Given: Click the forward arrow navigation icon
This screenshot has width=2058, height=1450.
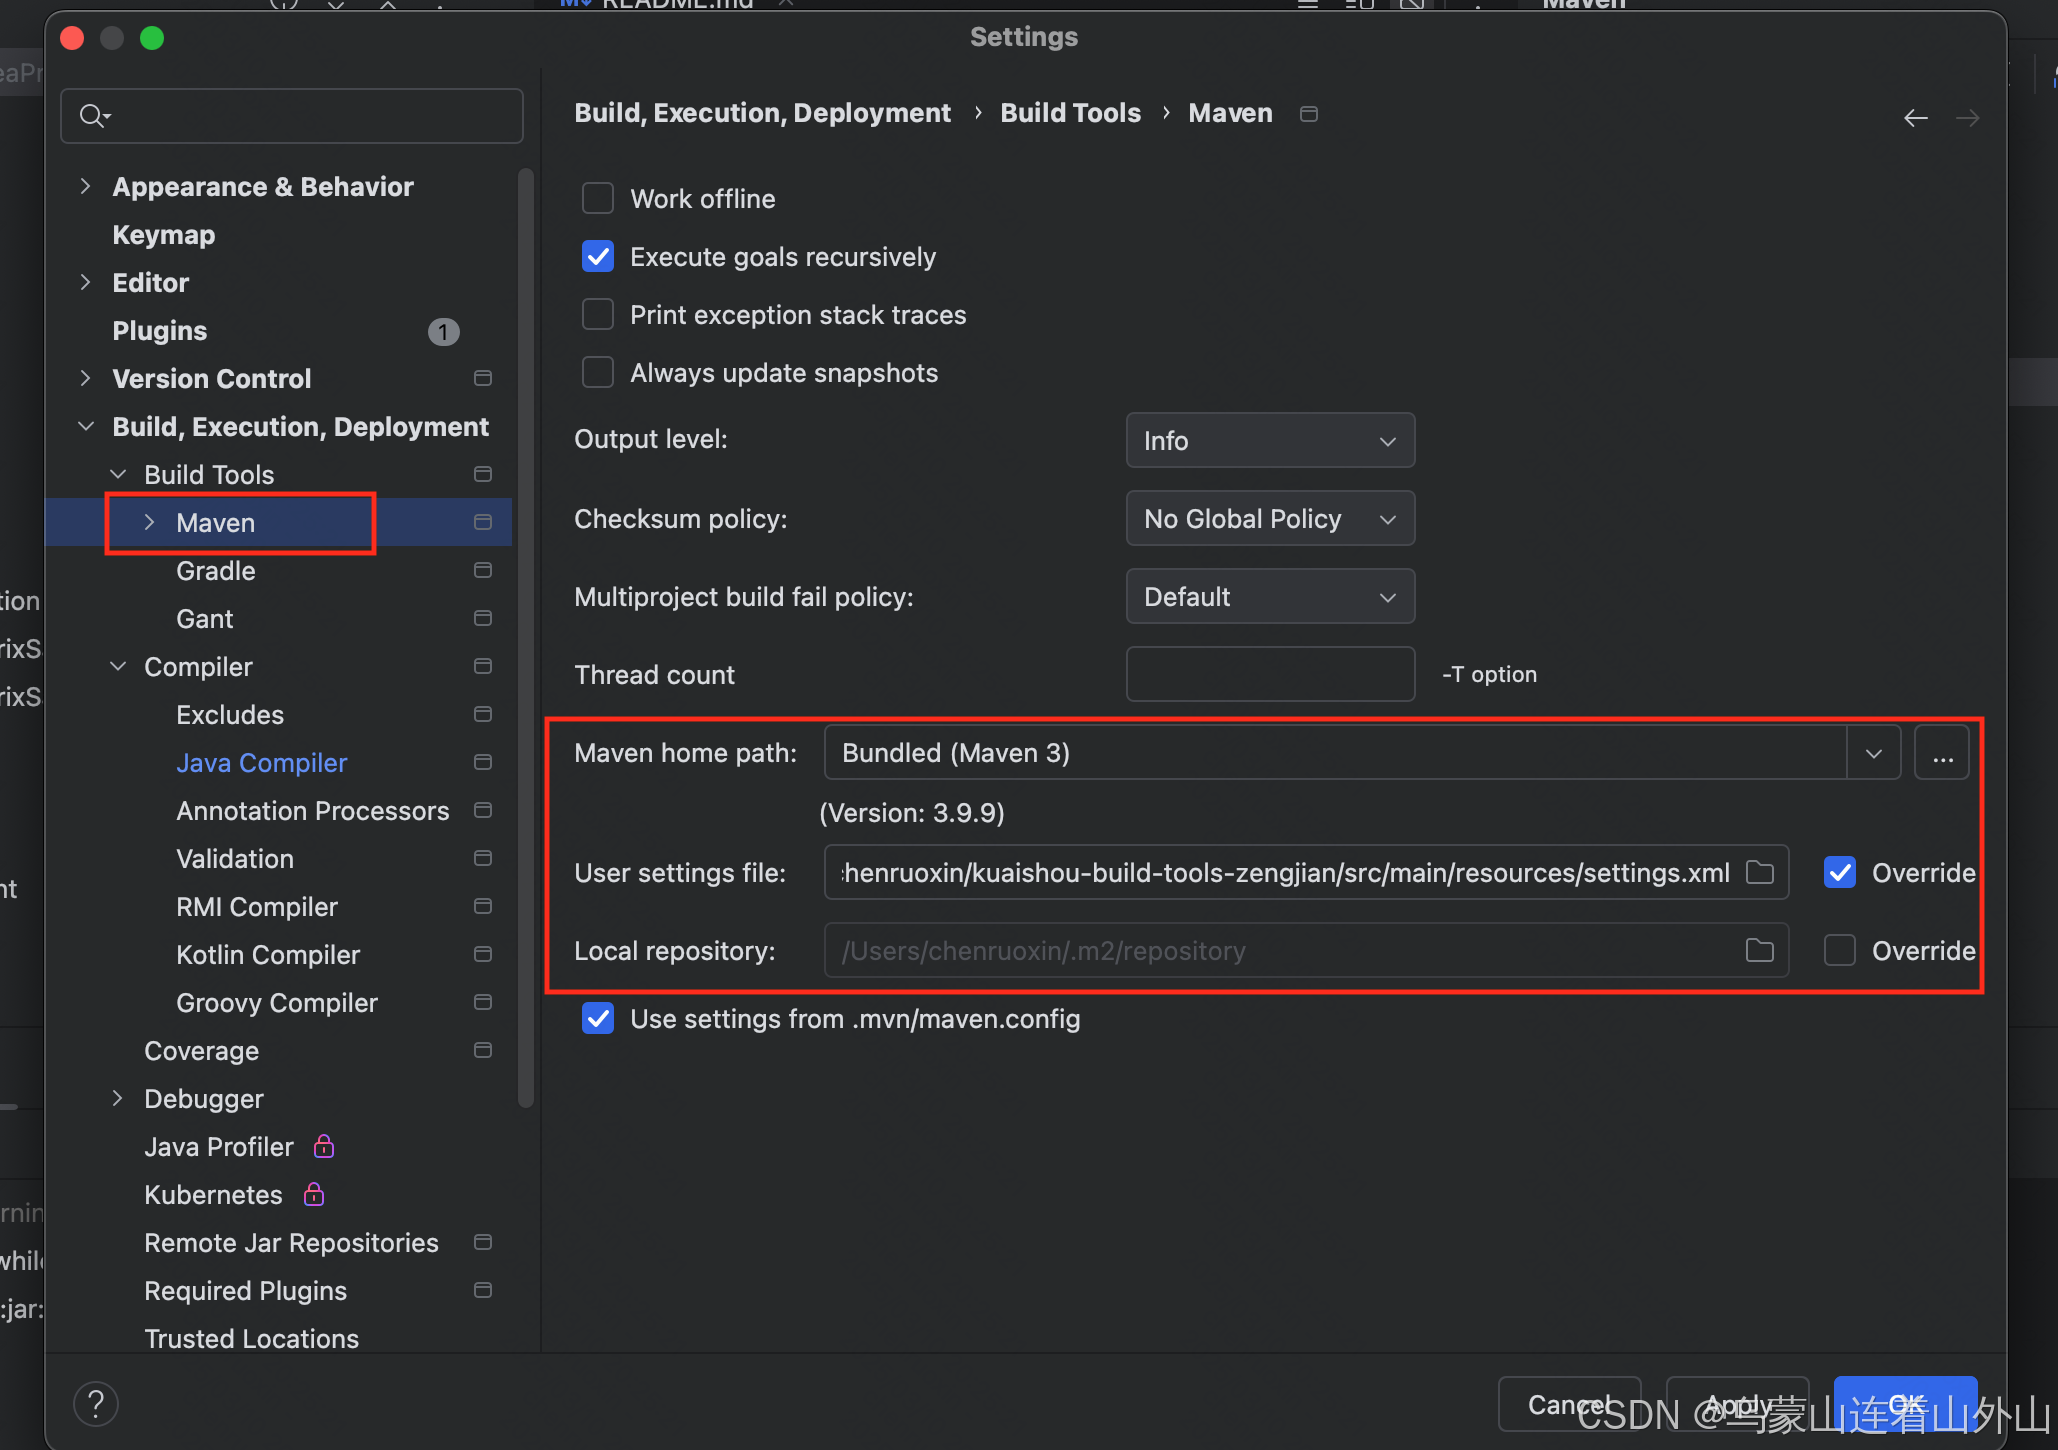Looking at the screenshot, I should coord(1967,118).
